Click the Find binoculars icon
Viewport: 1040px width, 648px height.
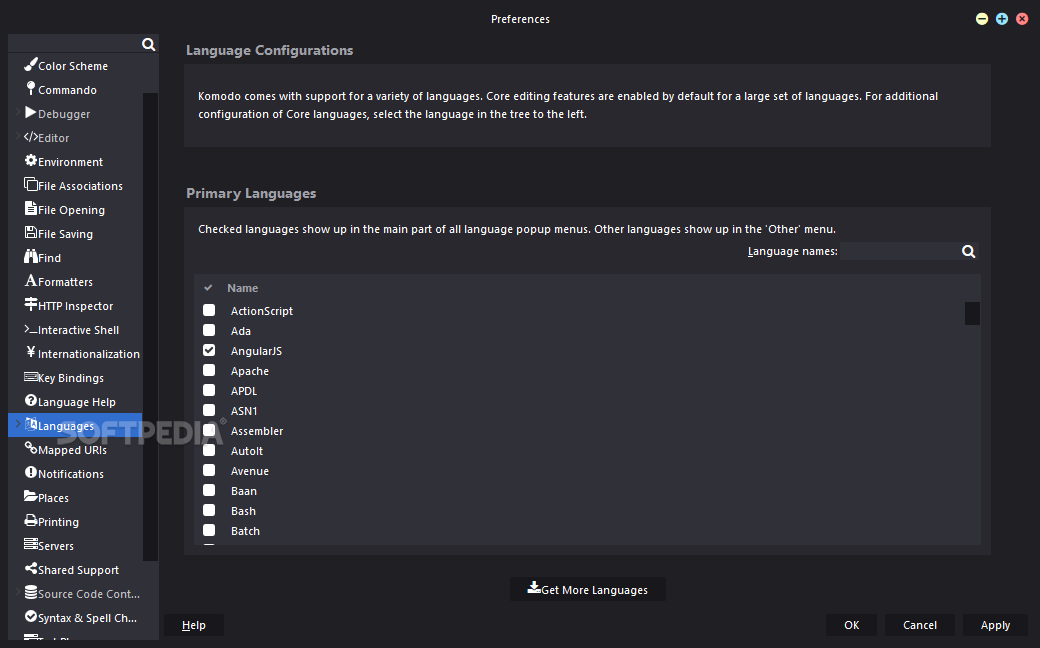point(31,256)
